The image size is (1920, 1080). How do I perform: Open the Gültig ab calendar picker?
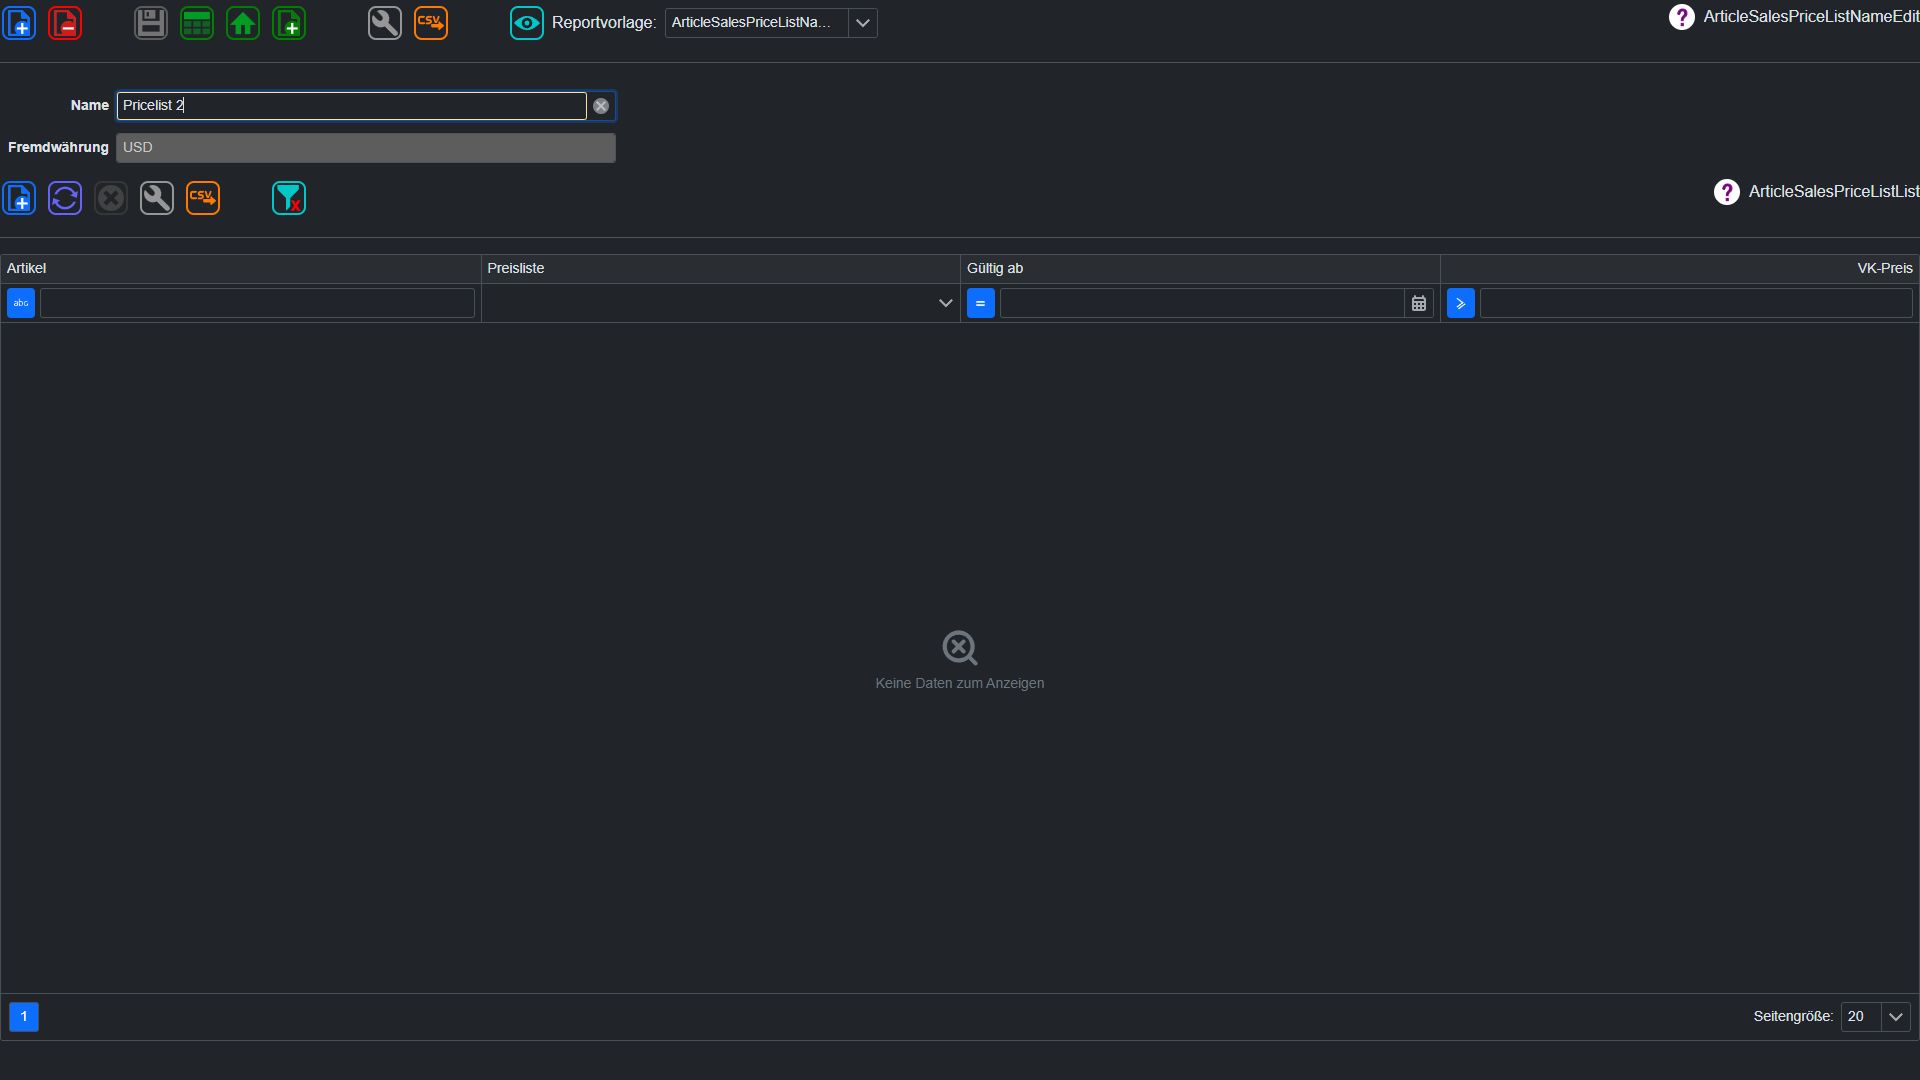click(x=1419, y=303)
